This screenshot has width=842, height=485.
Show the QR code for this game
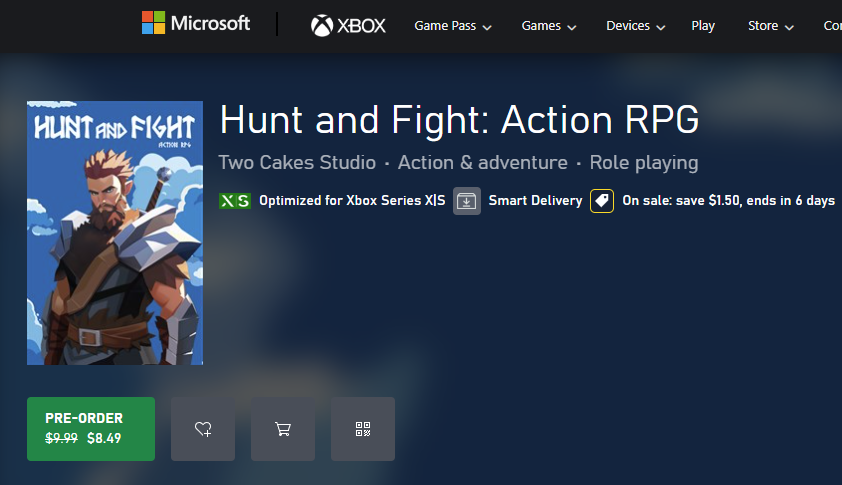click(363, 429)
